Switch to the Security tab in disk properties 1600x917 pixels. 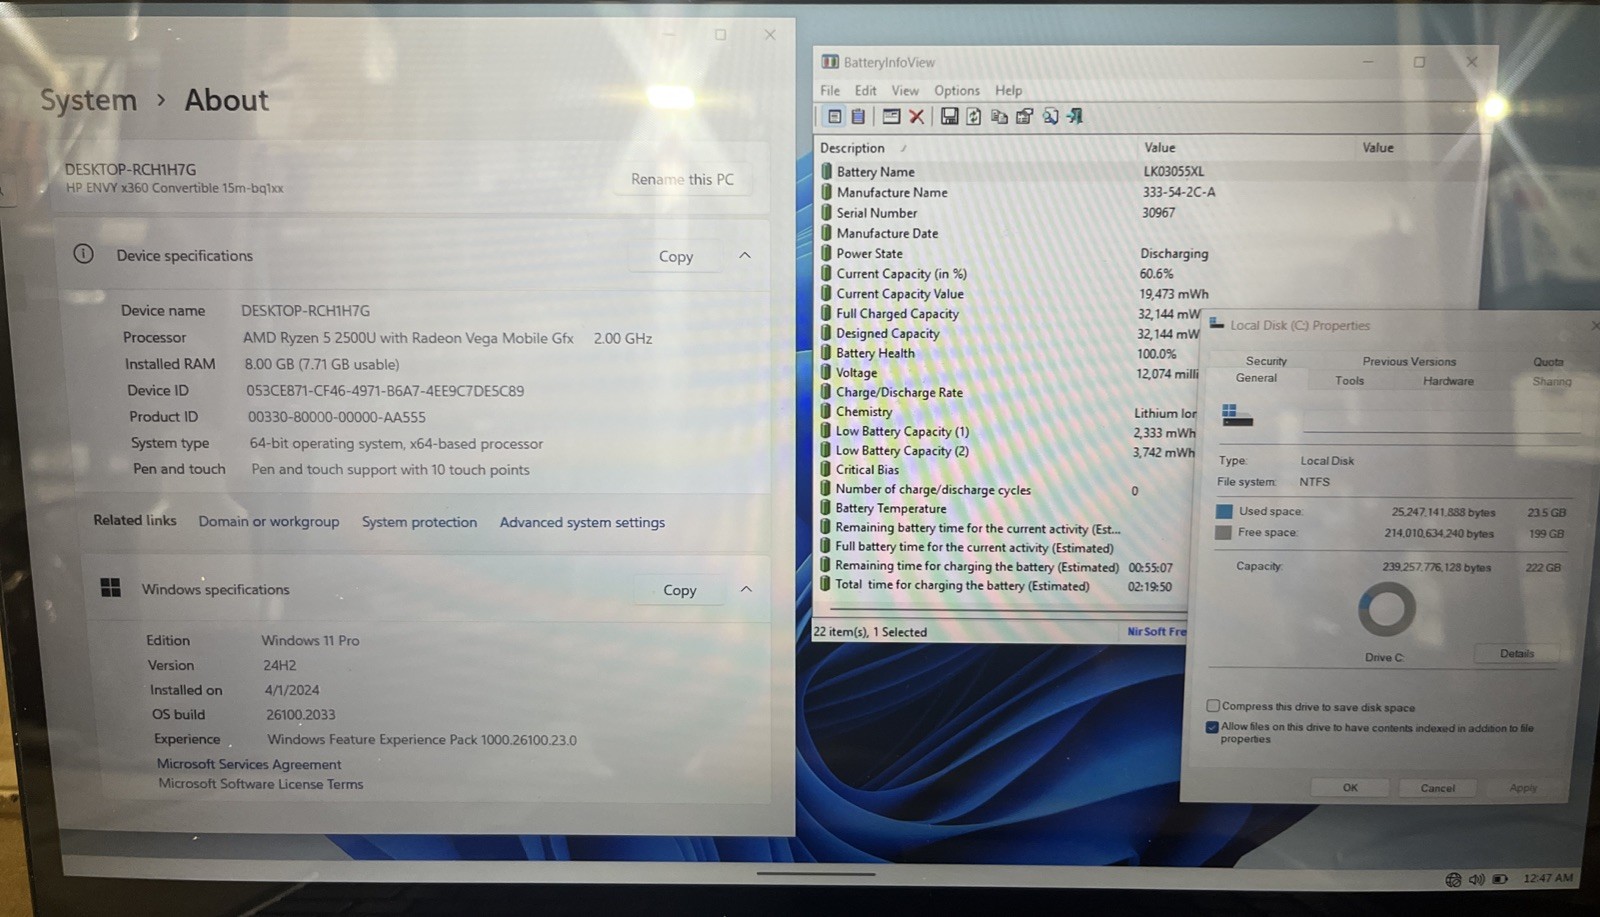click(x=1266, y=361)
